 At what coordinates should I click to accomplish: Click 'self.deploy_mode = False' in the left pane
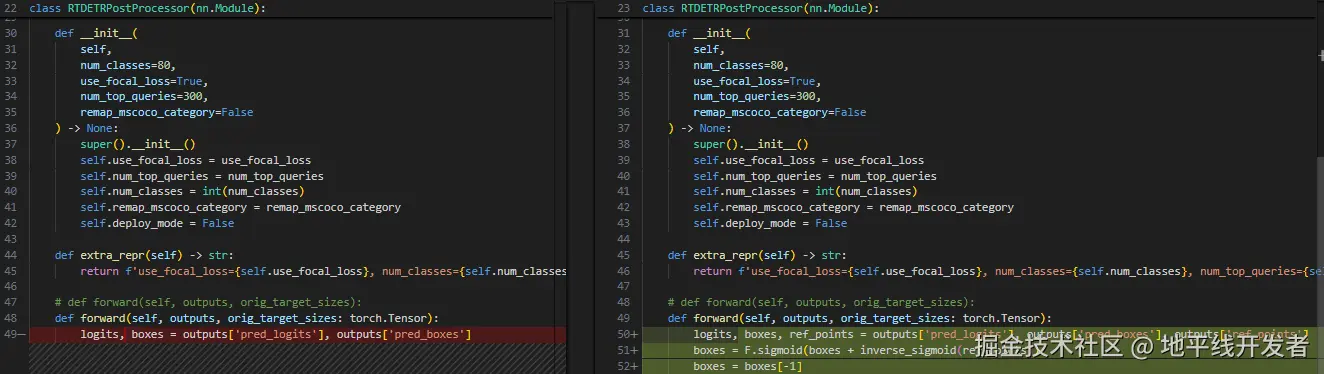157,224
